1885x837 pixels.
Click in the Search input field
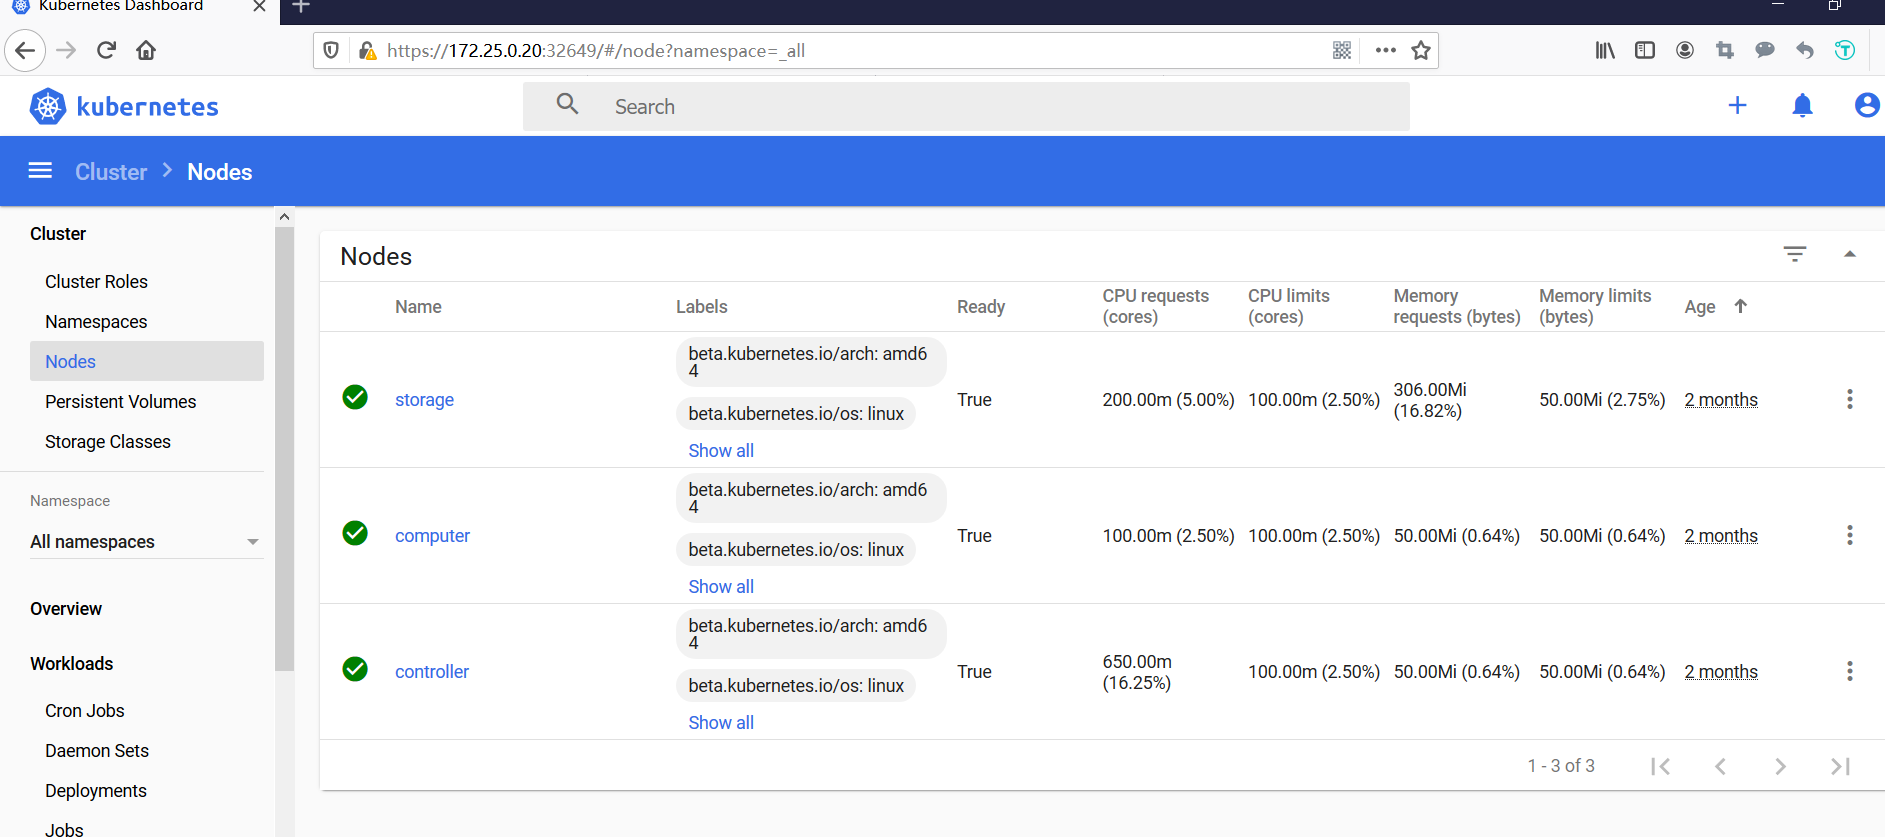(x=966, y=106)
